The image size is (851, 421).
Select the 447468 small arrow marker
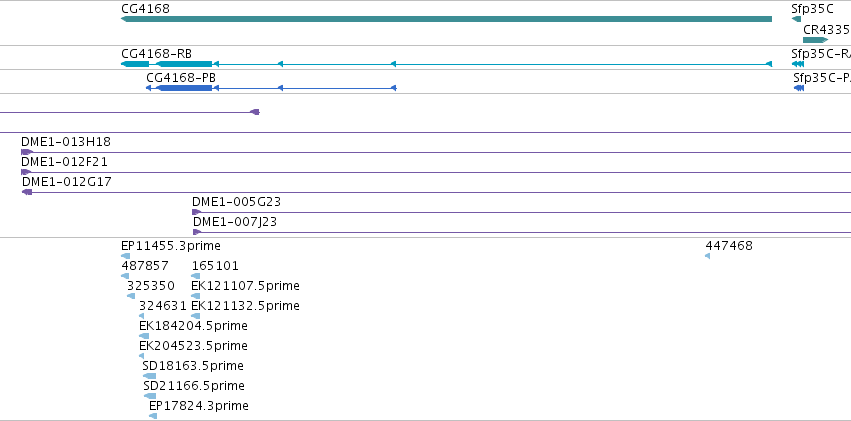click(707, 256)
